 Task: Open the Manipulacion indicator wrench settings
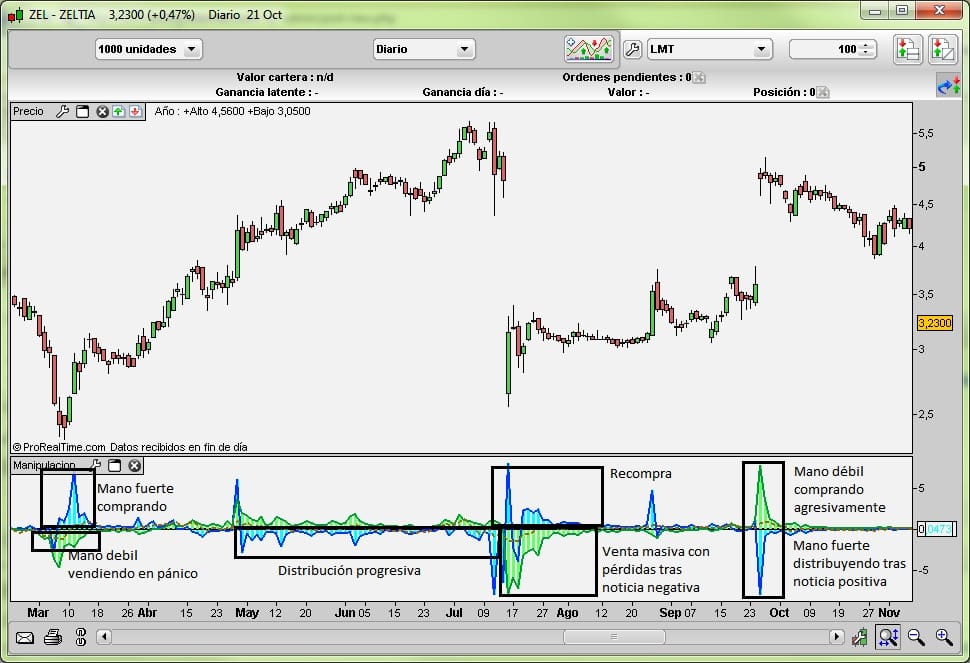tap(96, 465)
